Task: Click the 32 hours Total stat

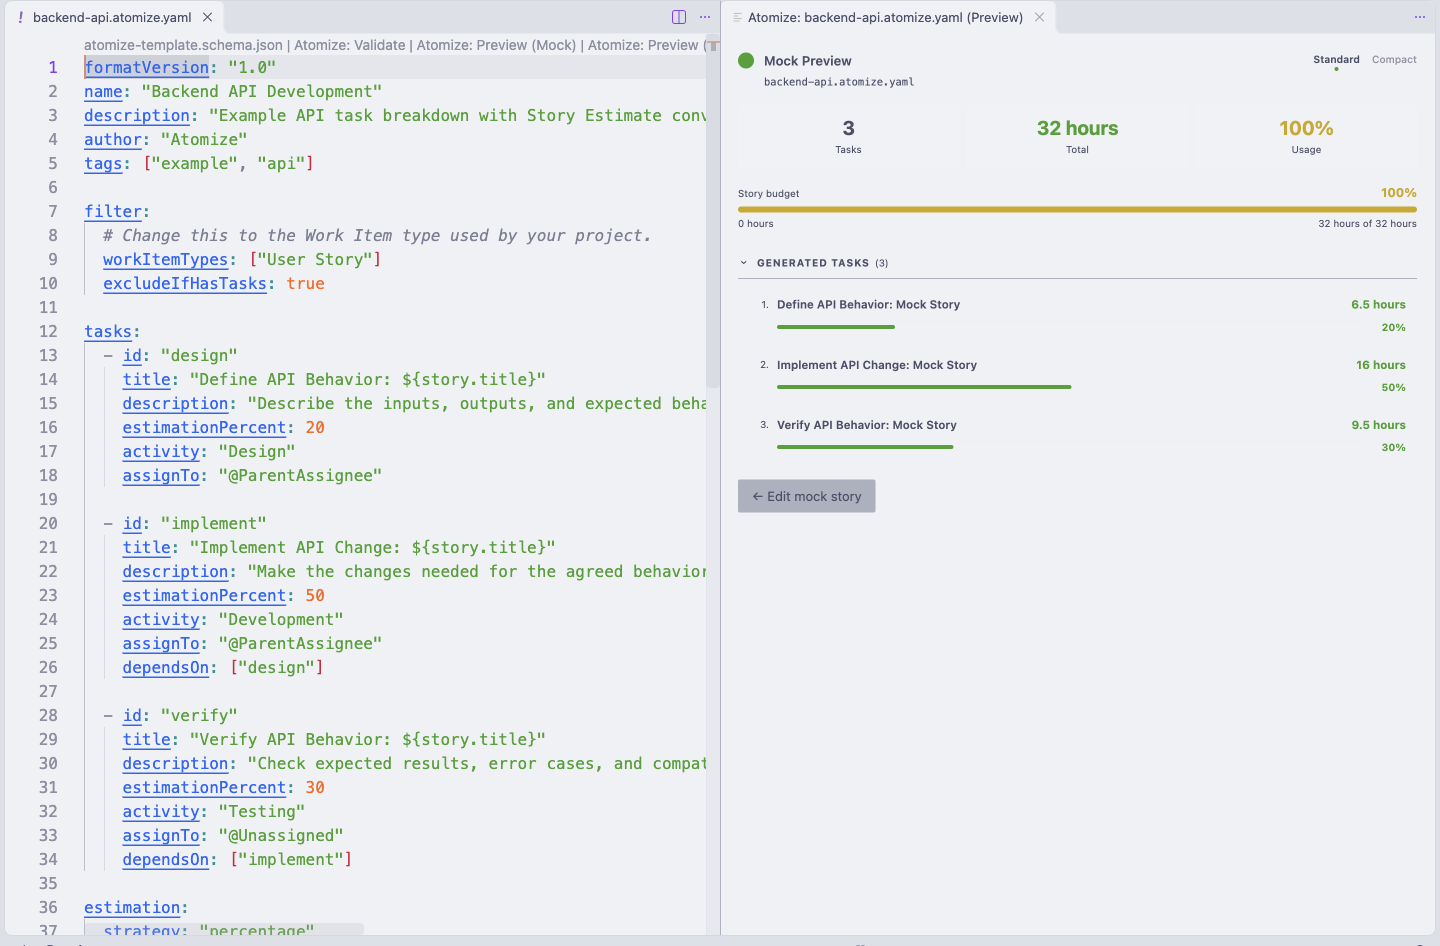Action: click(1077, 137)
